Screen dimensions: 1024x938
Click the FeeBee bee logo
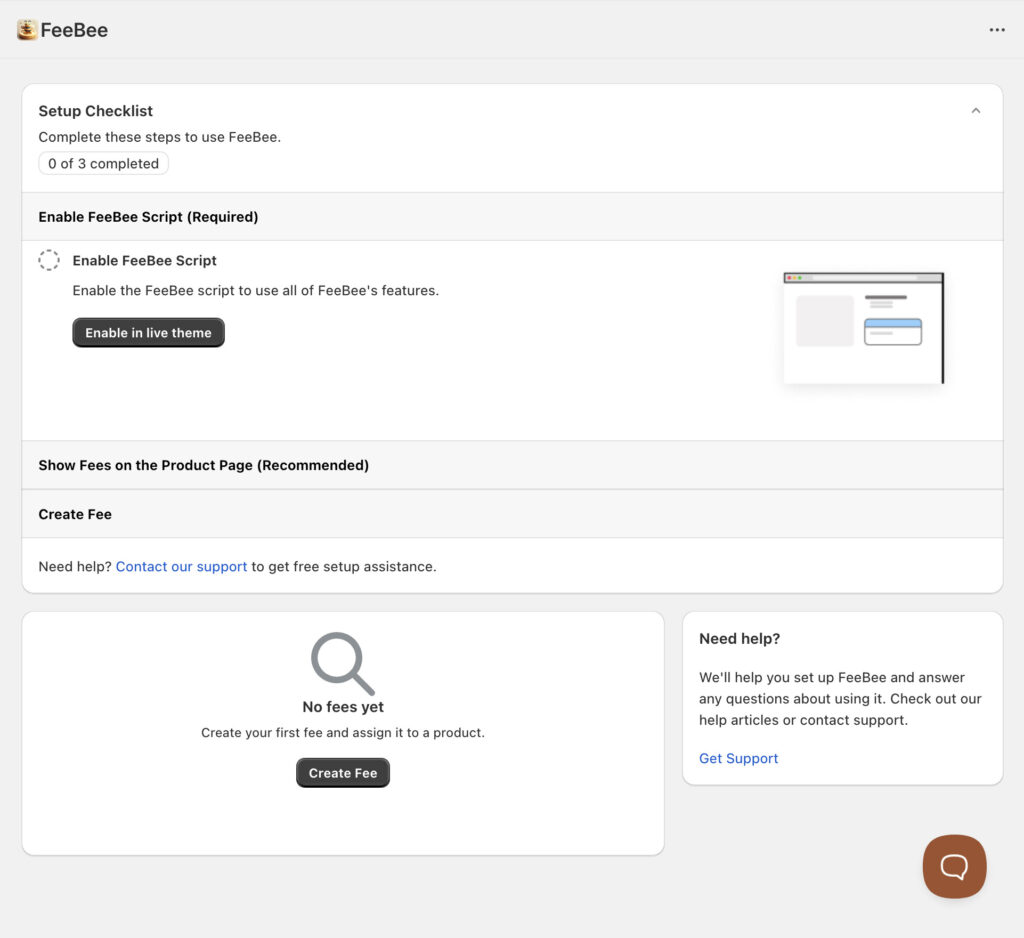(25, 29)
